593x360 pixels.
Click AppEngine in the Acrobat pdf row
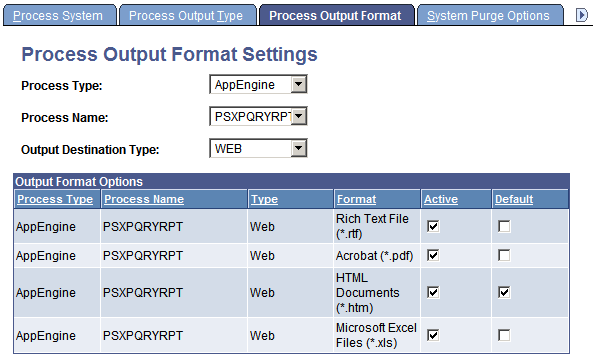(46, 256)
